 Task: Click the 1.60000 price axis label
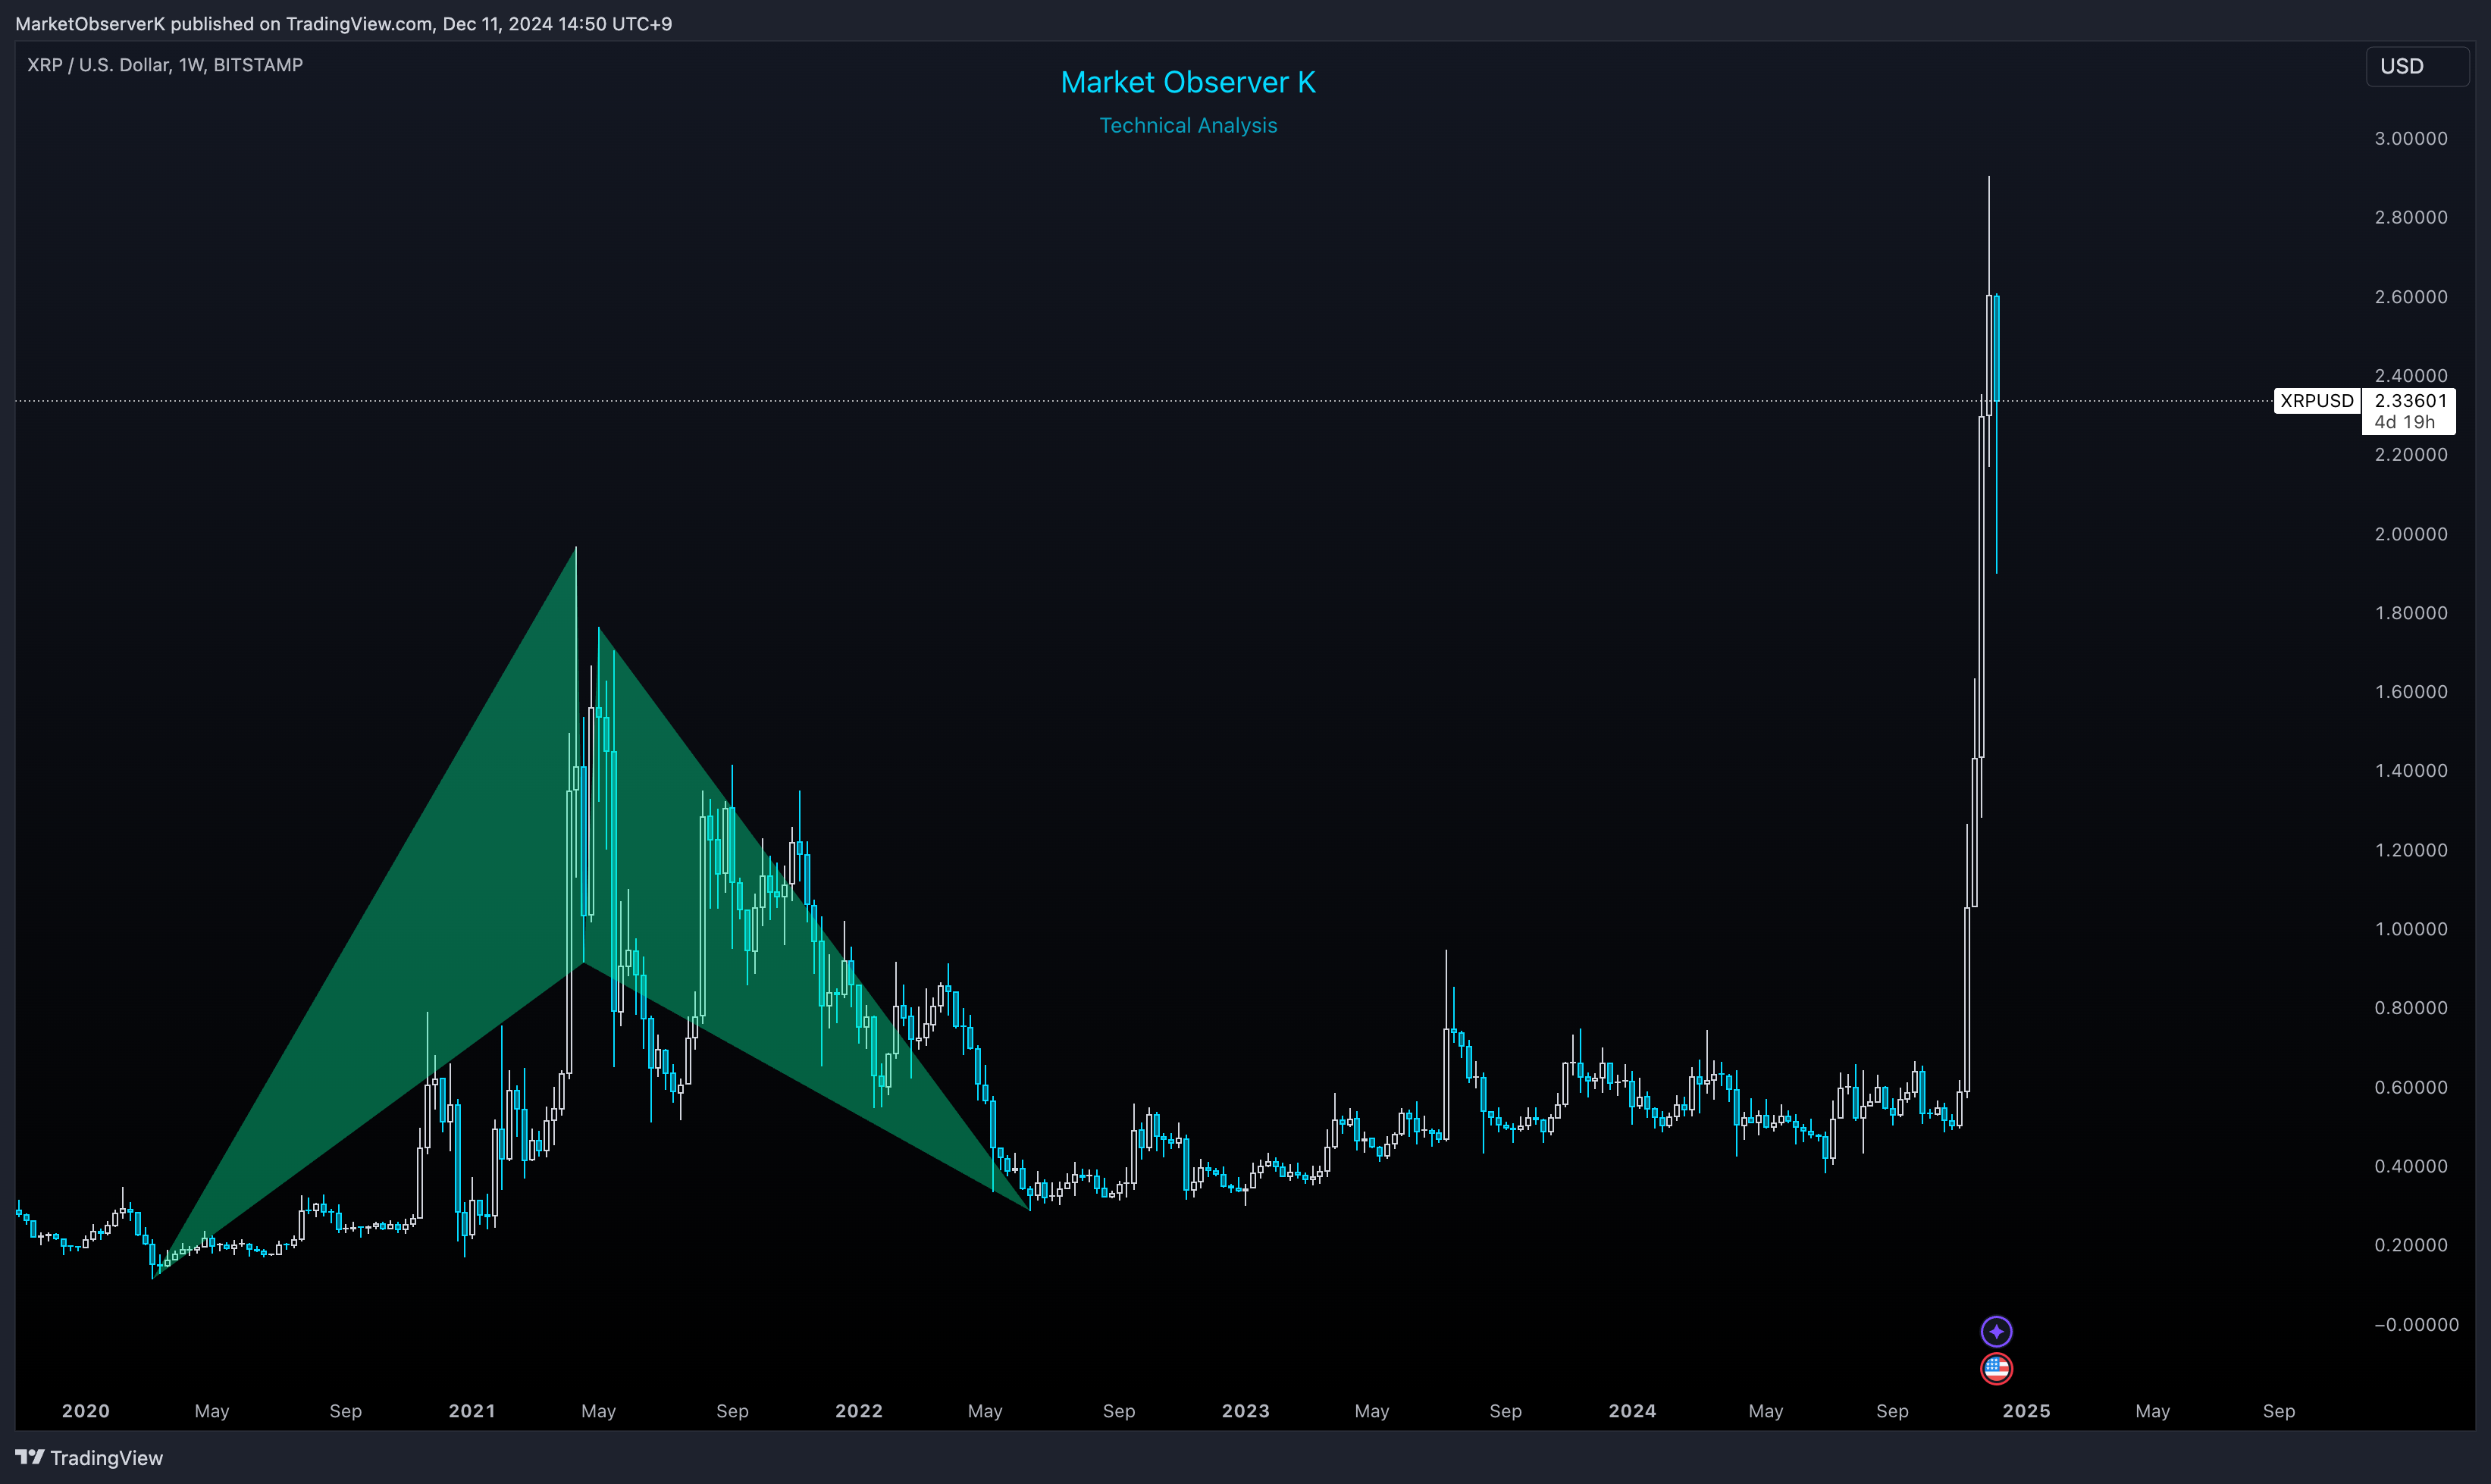coord(2411,691)
